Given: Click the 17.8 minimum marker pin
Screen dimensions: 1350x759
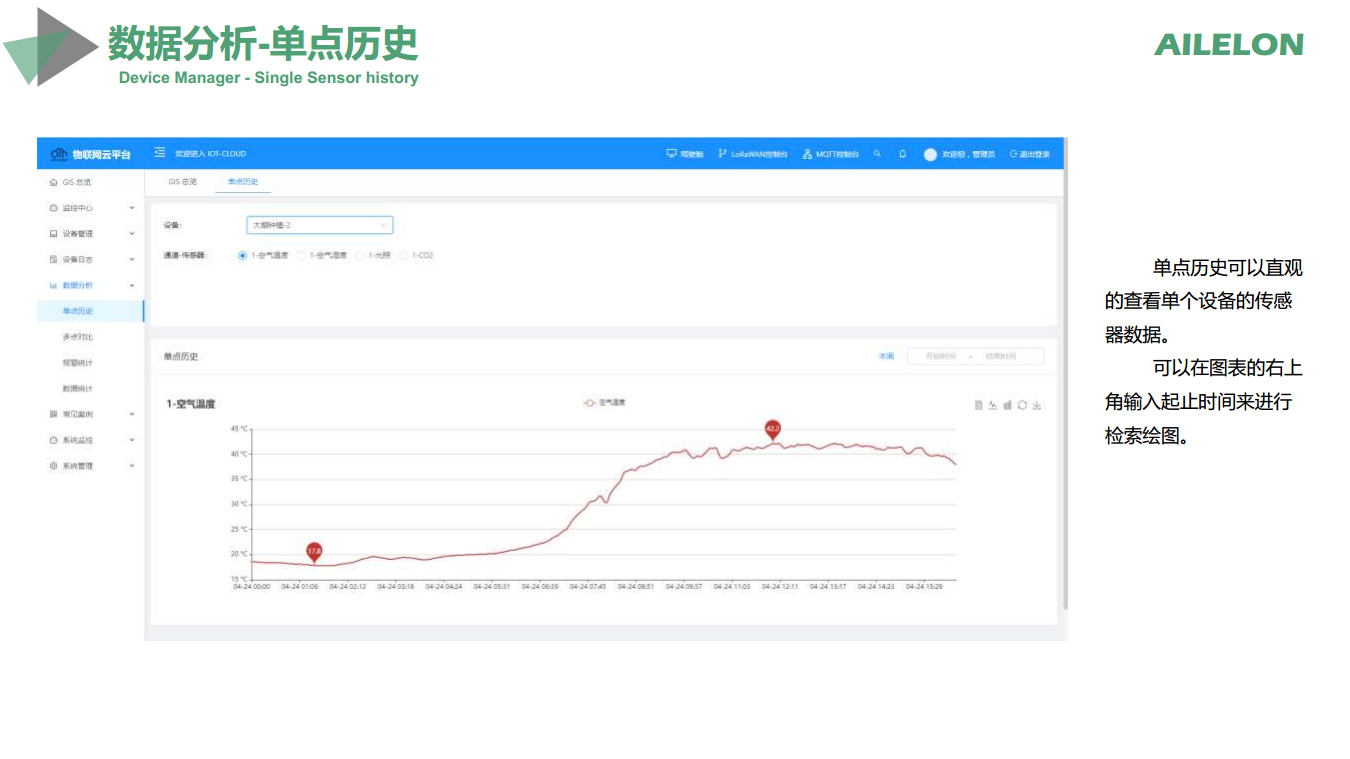Looking at the screenshot, I should tap(314, 552).
